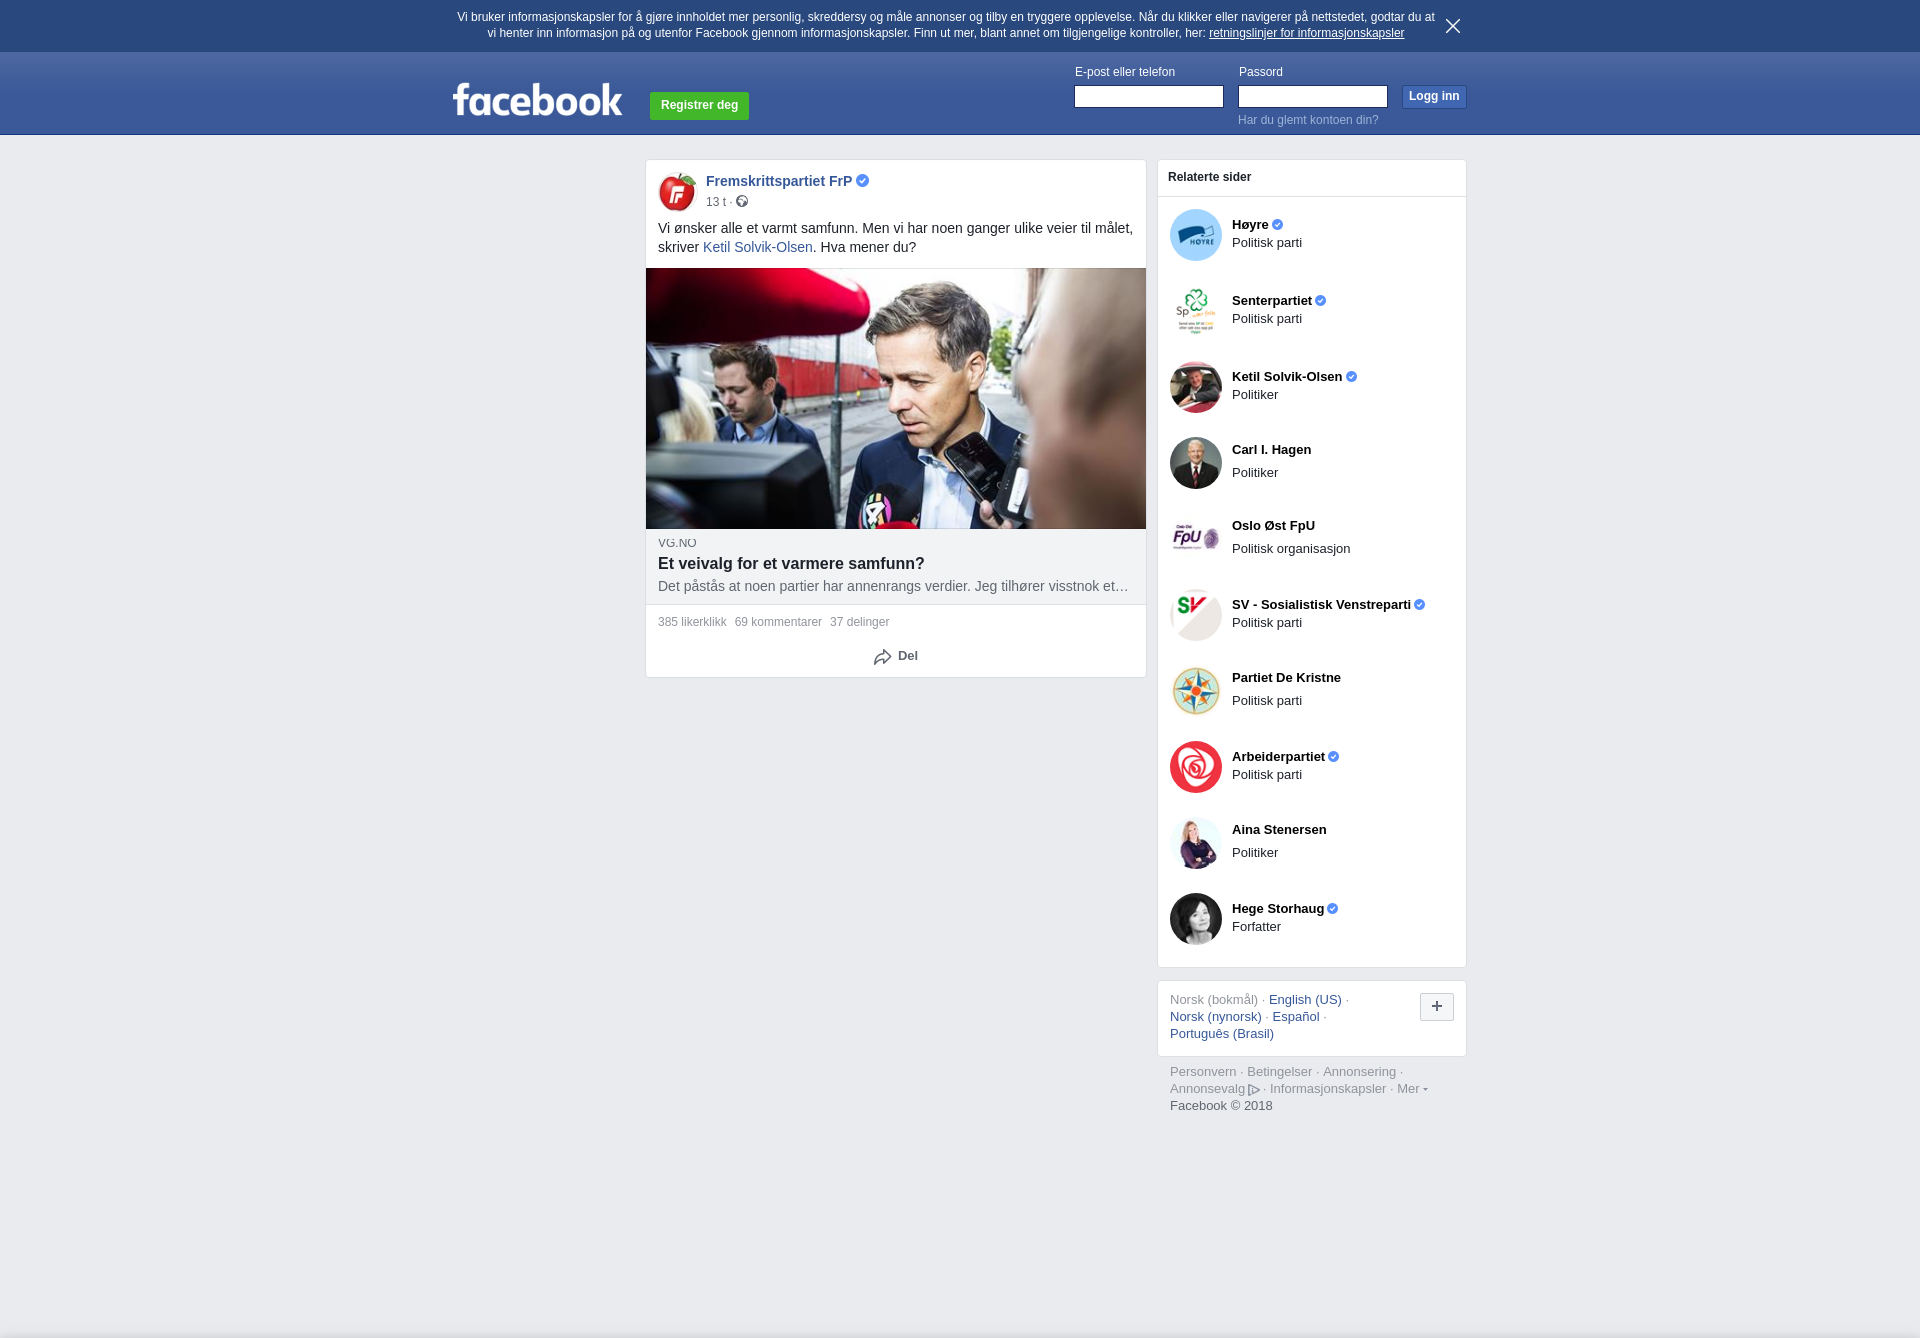Viewport: 1920px width, 1338px height.
Task: Click 69 kommentarer count
Action: click(778, 622)
